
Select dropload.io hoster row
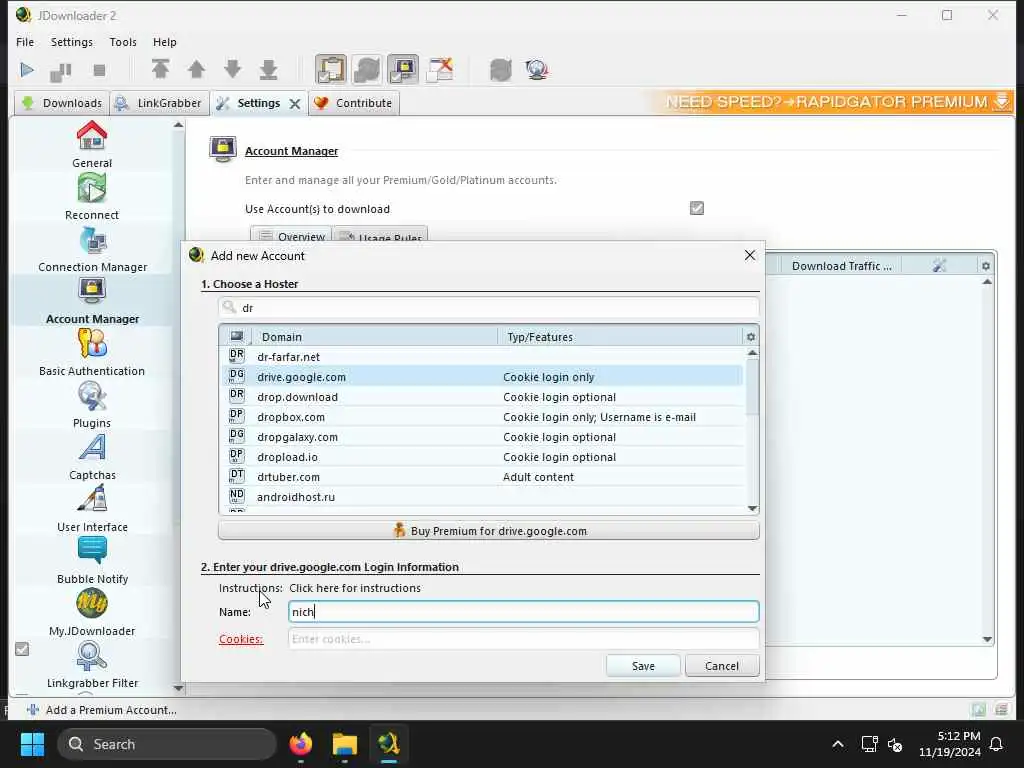[482, 457]
